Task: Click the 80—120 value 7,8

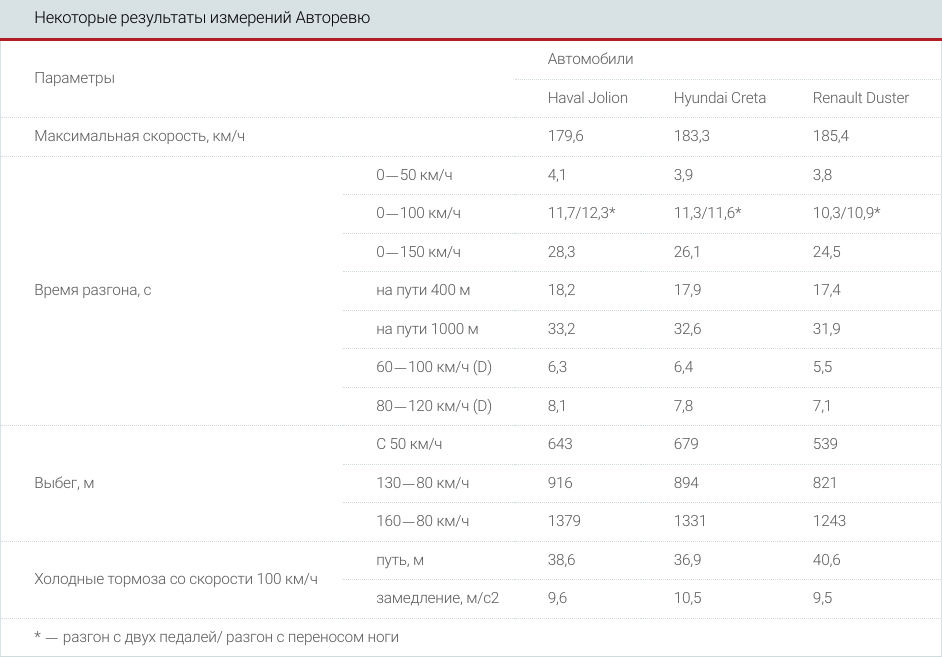Action: pyautogui.click(x=683, y=407)
